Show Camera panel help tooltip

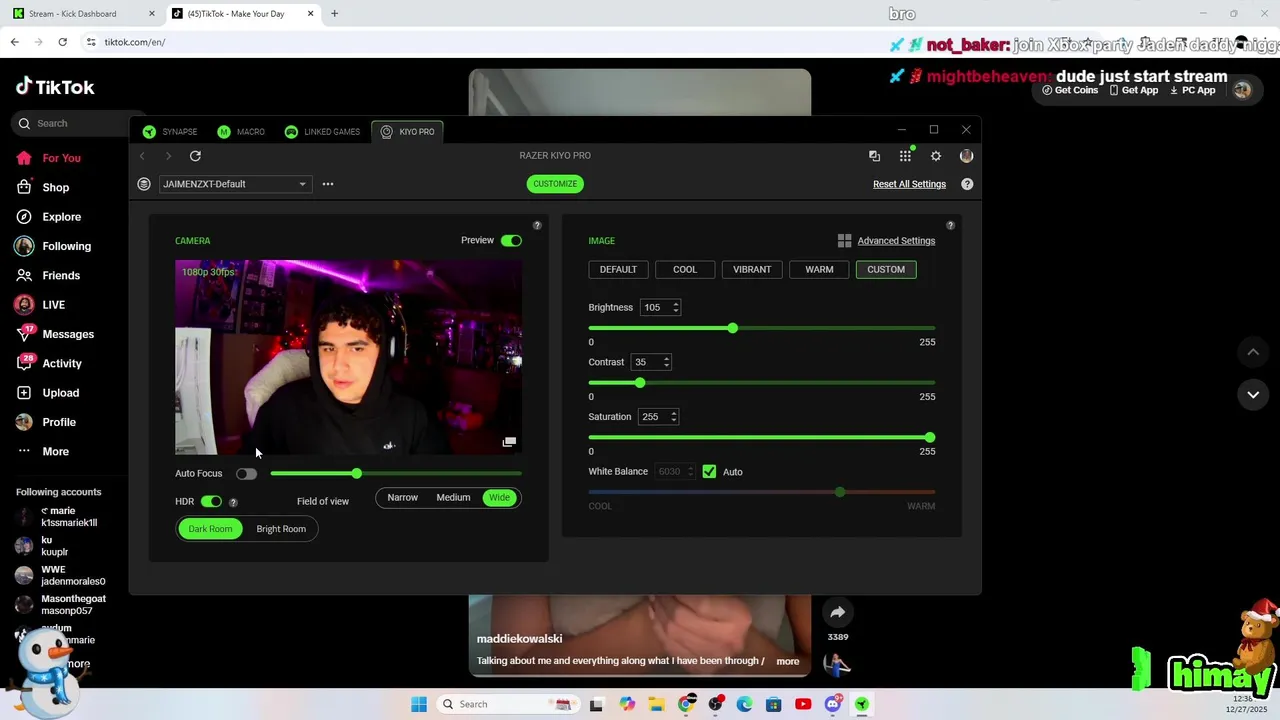[x=537, y=226]
